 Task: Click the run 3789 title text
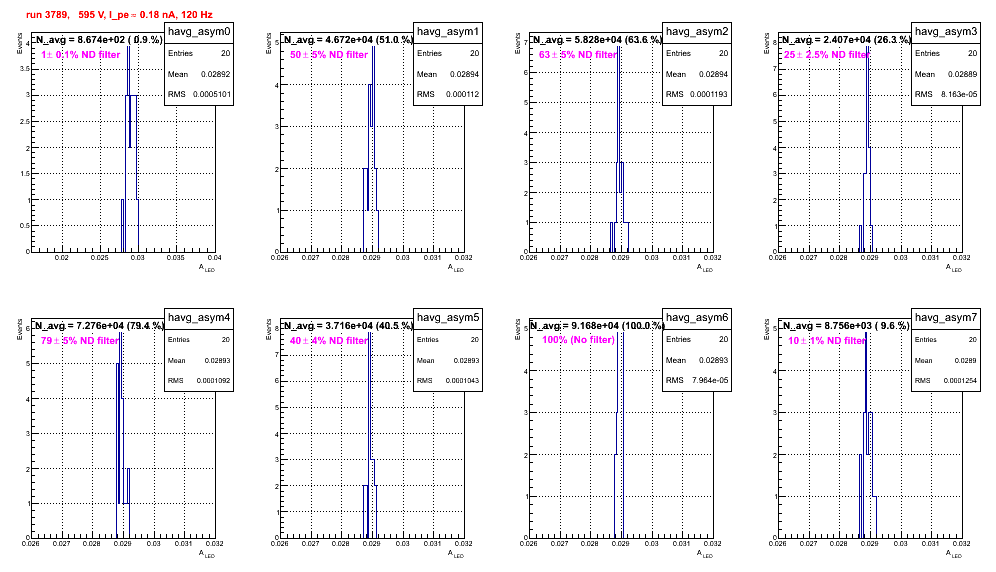coord(119,15)
